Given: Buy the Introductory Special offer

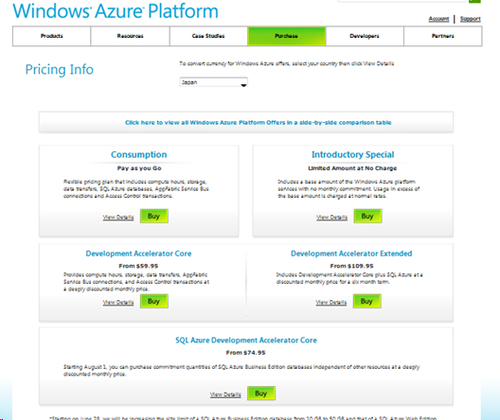Looking at the screenshot, I should [x=368, y=216].
